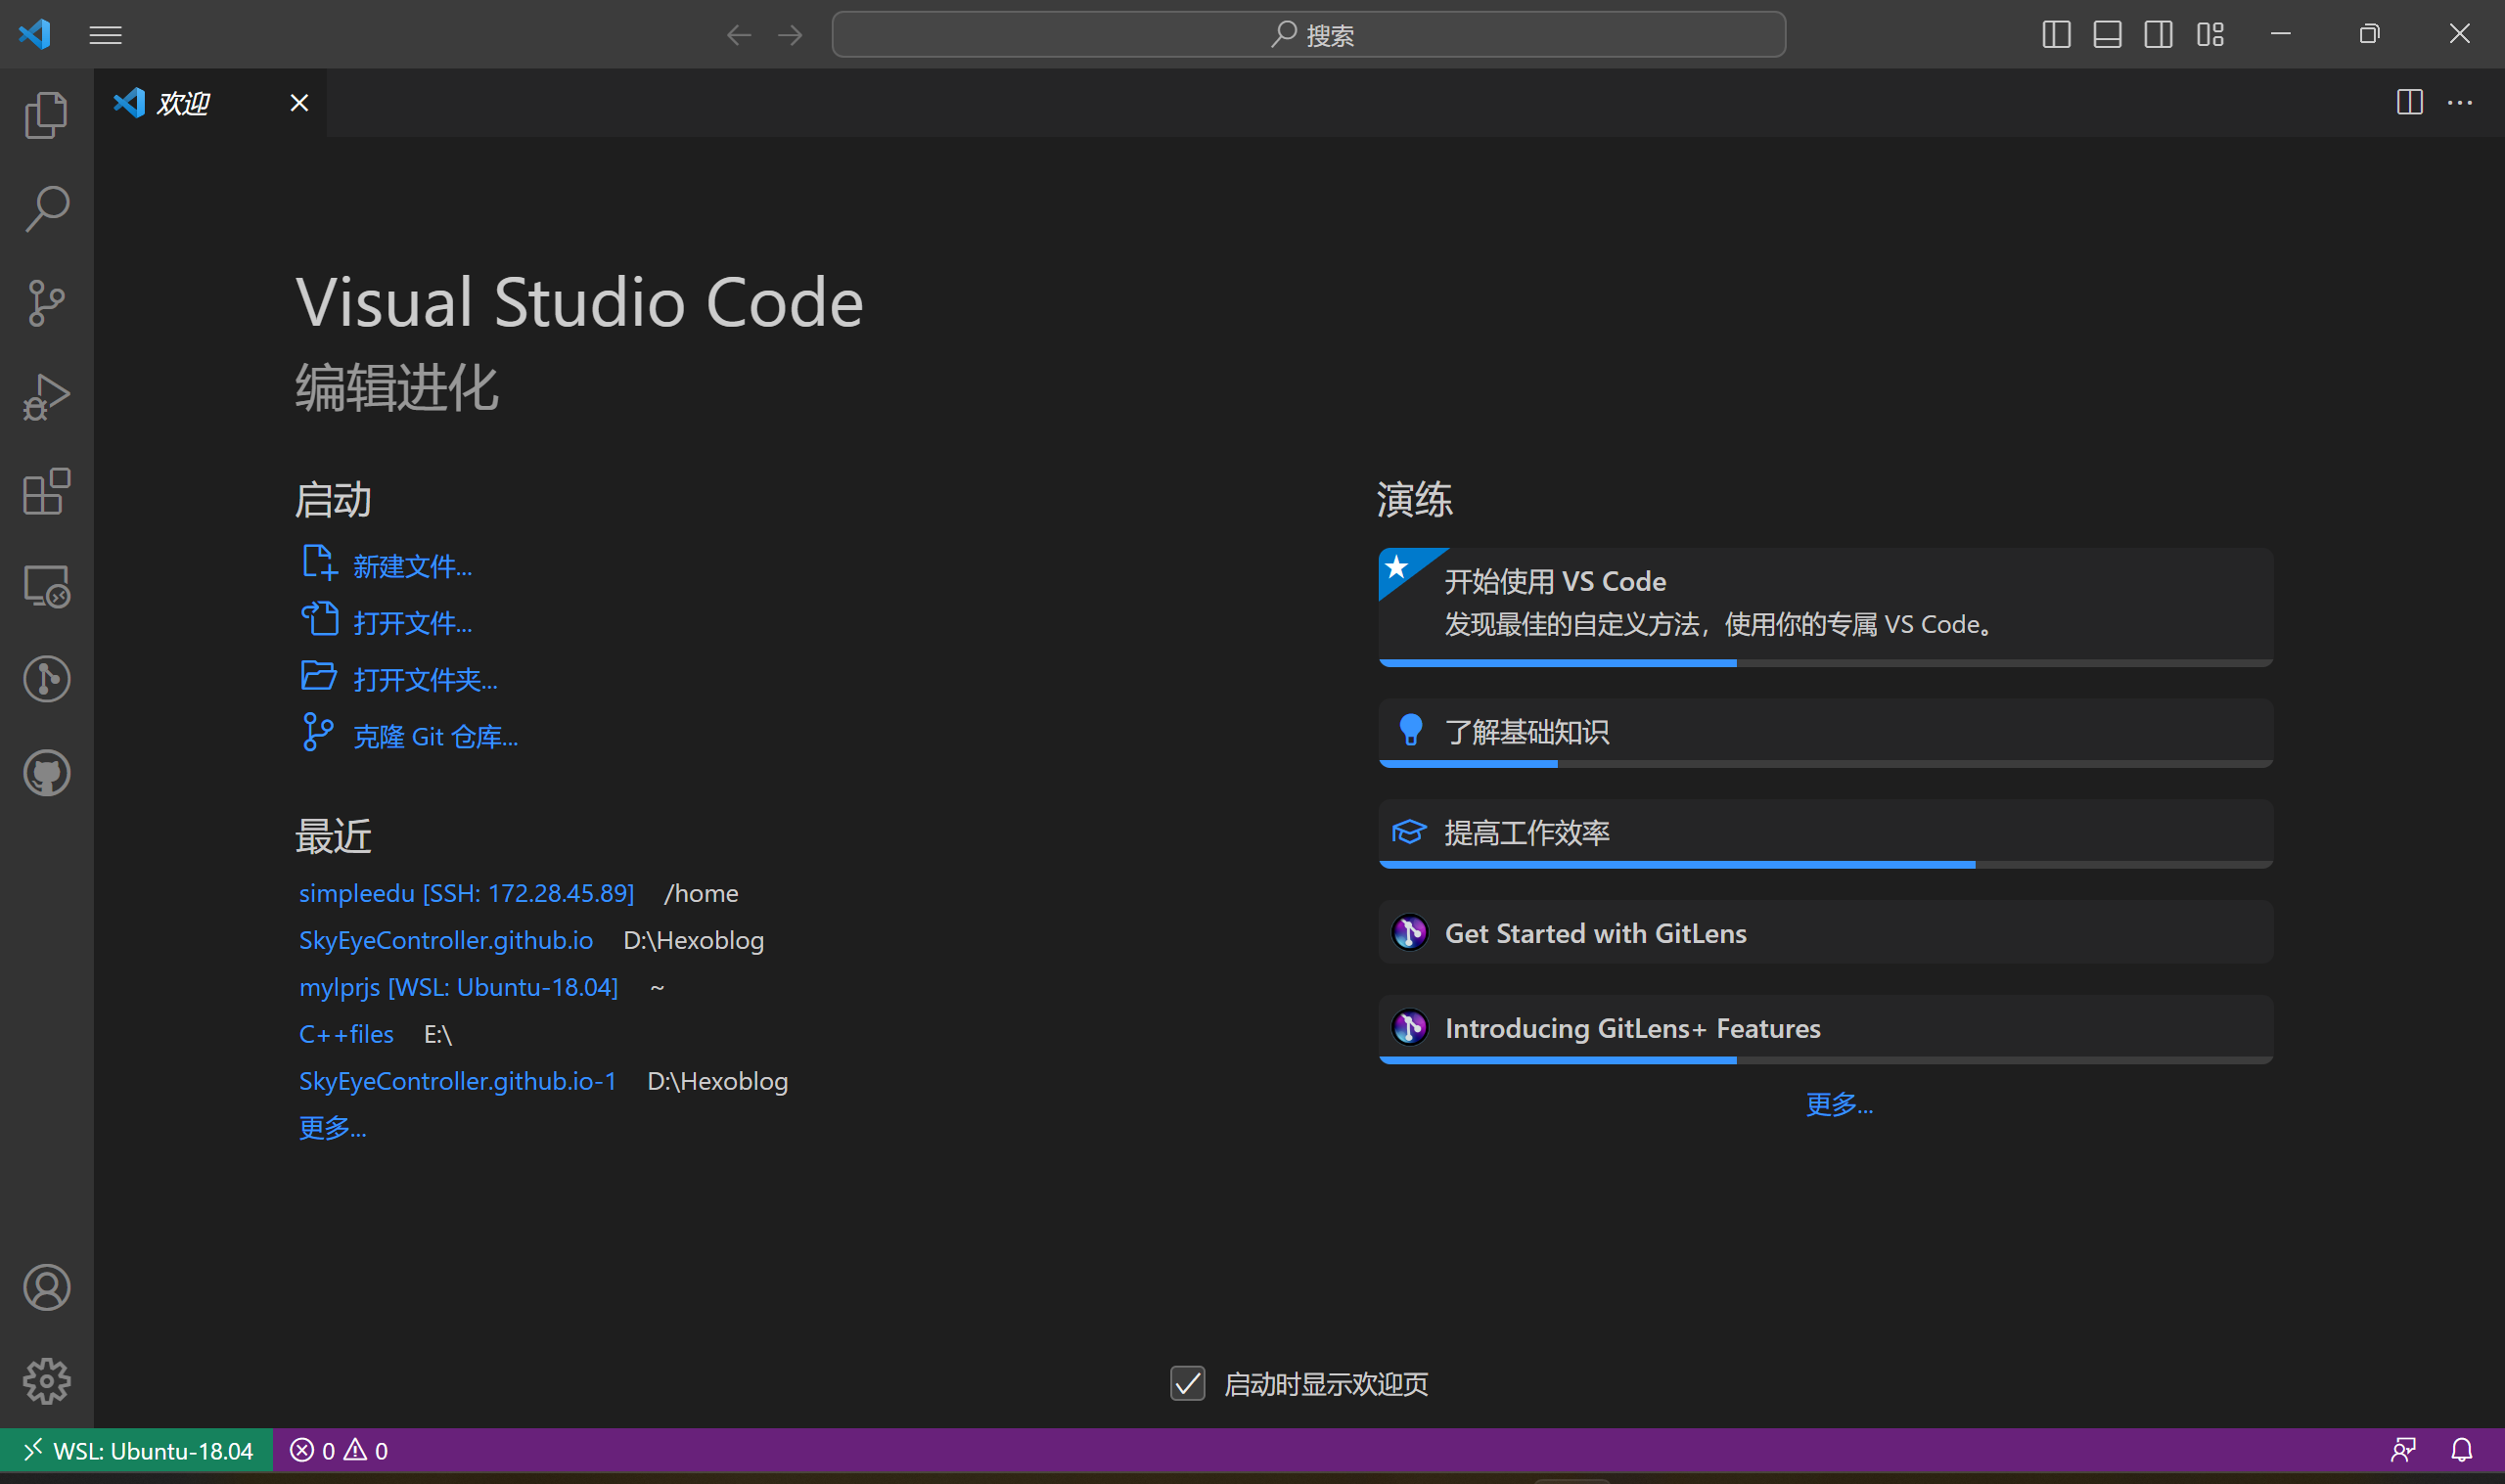Click the folder icon beside 打开文件夹
This screenshot has height=1484, width=2505.
click(319, 676)
